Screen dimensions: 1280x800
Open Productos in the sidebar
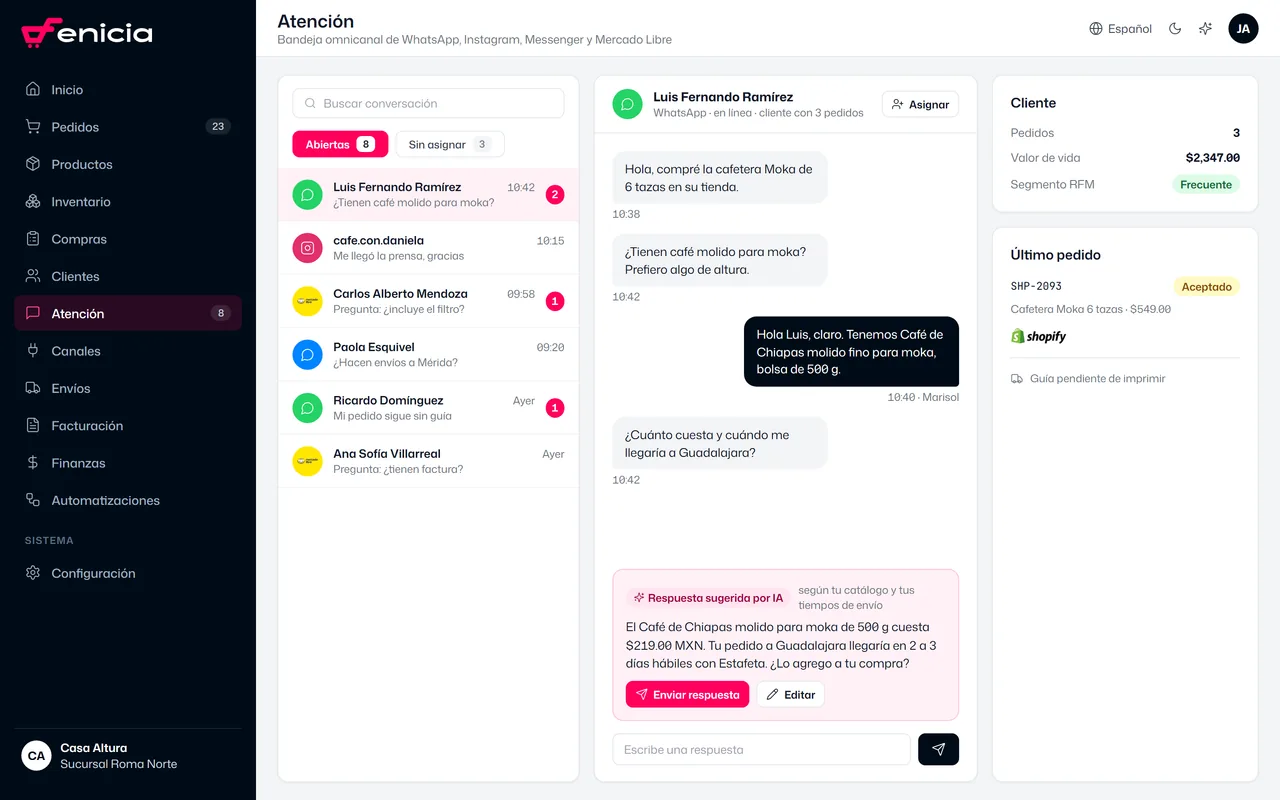coord(128,164)
